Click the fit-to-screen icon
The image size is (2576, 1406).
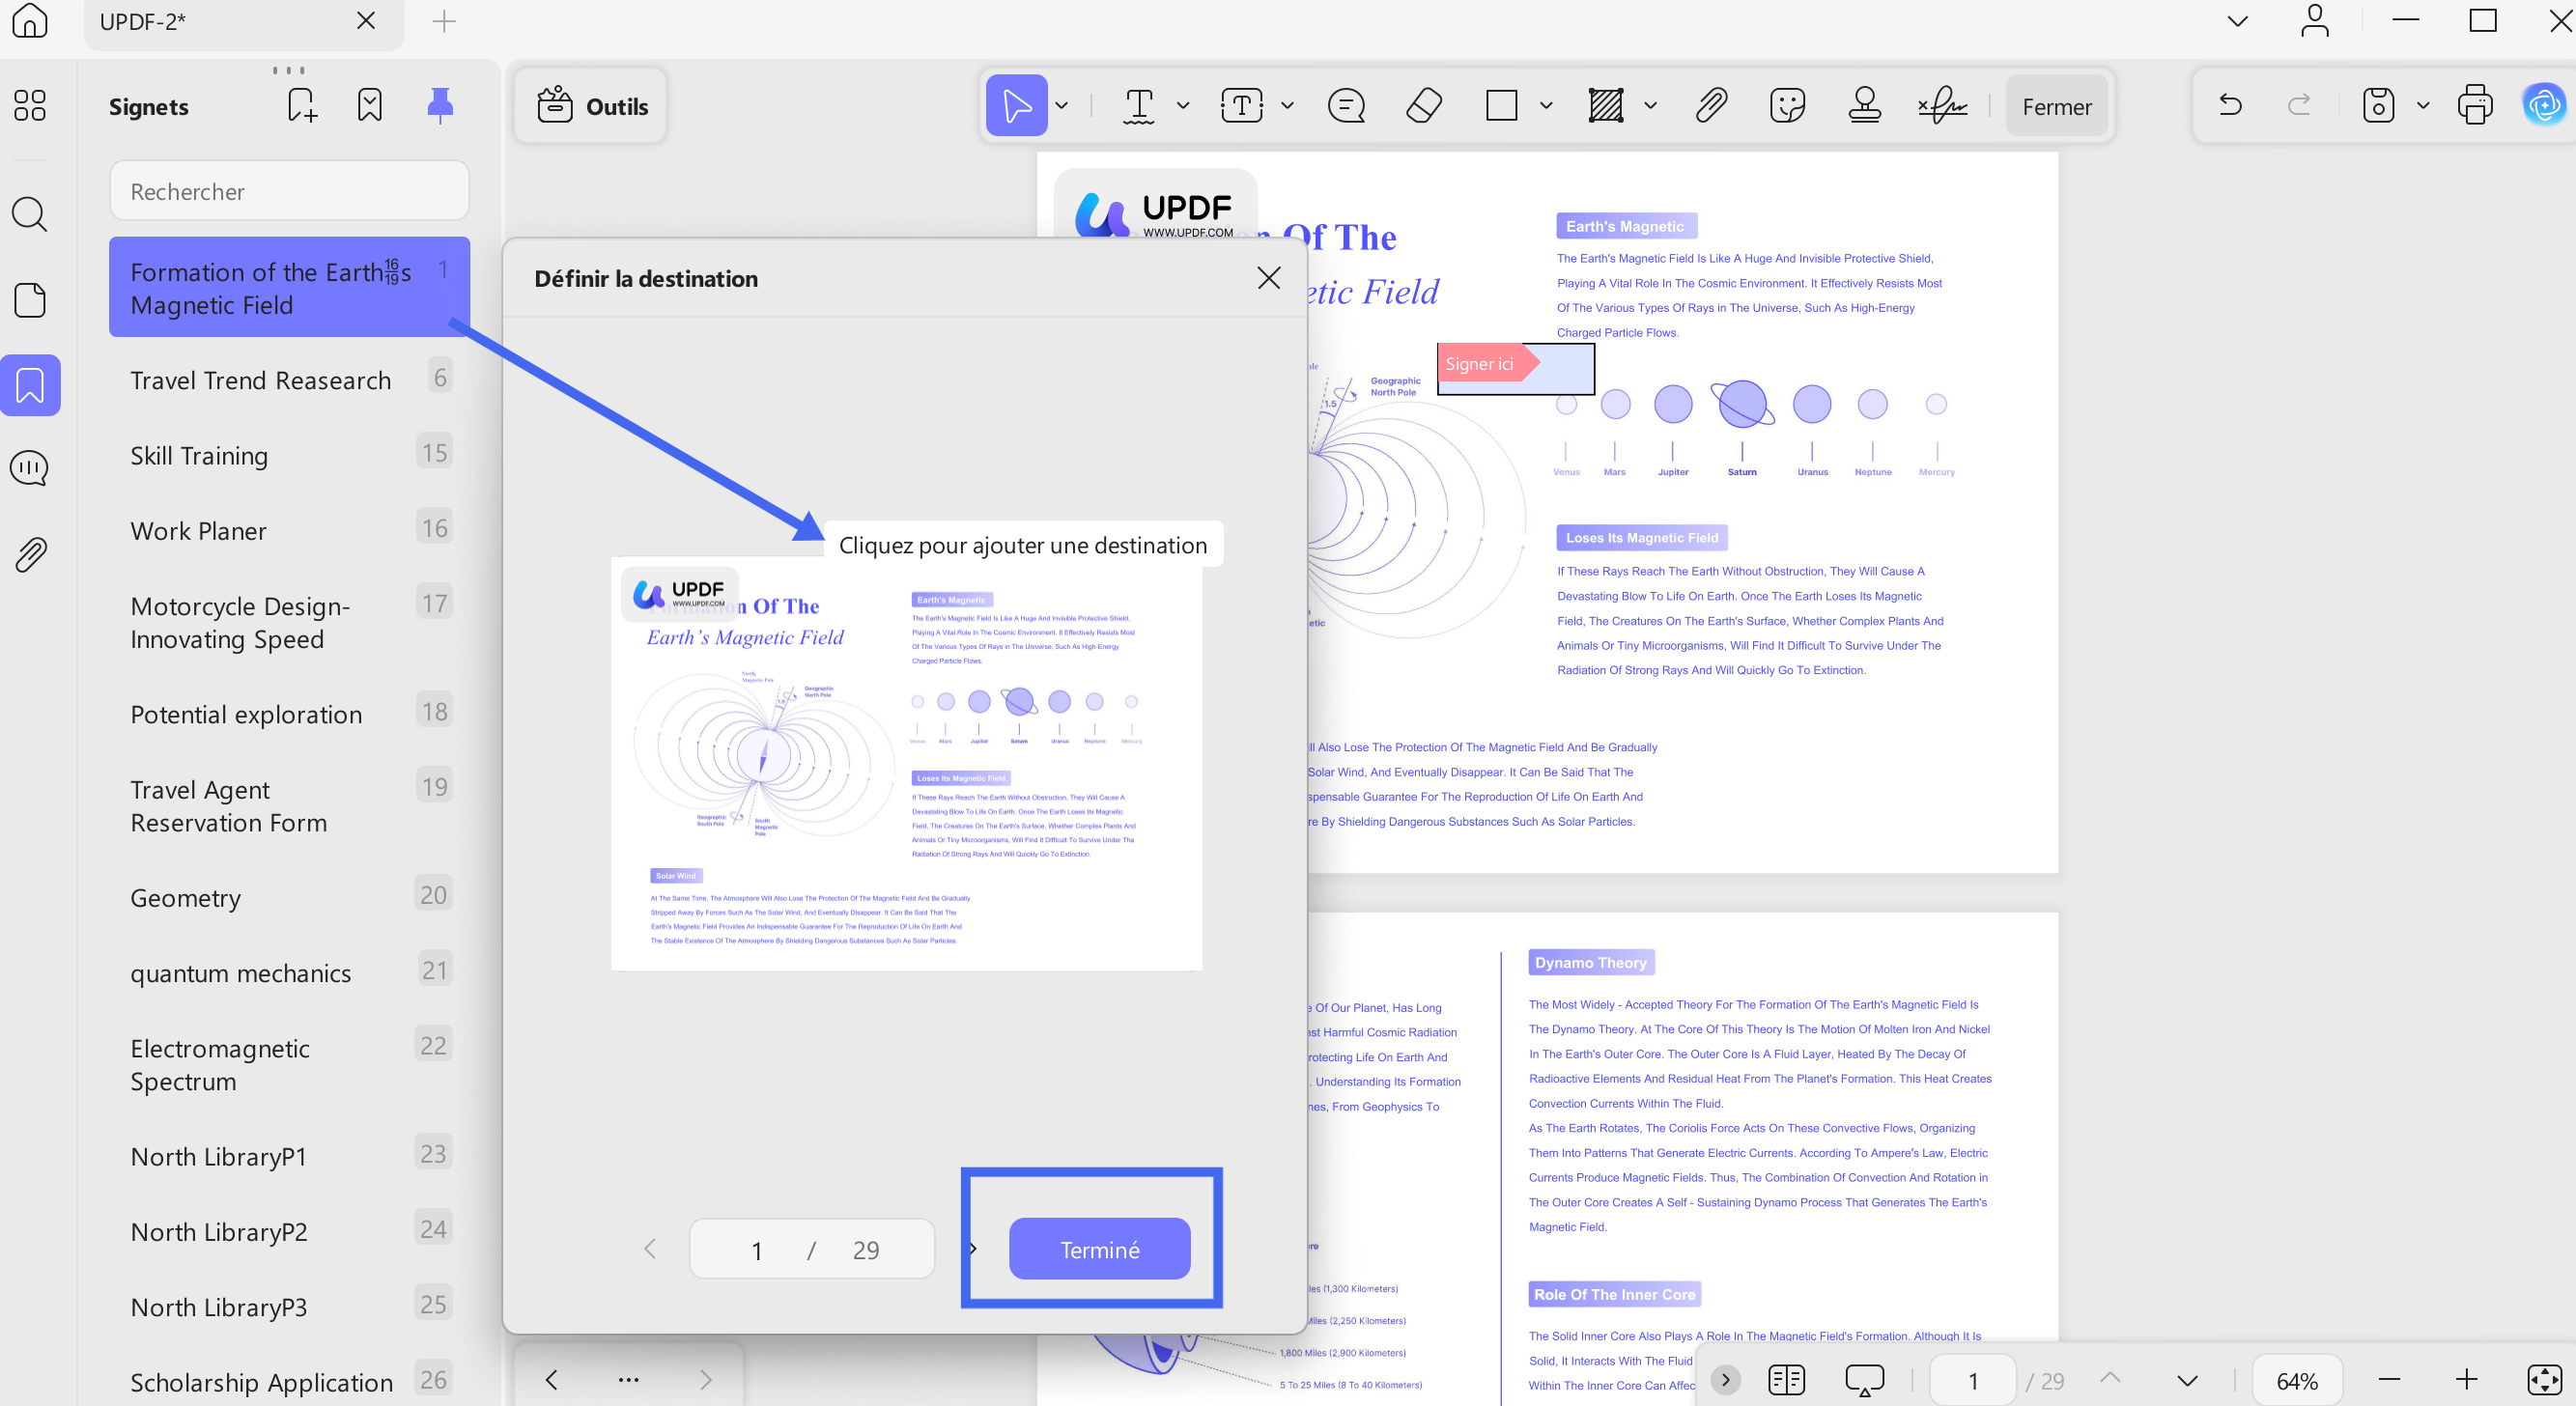2544,1380
